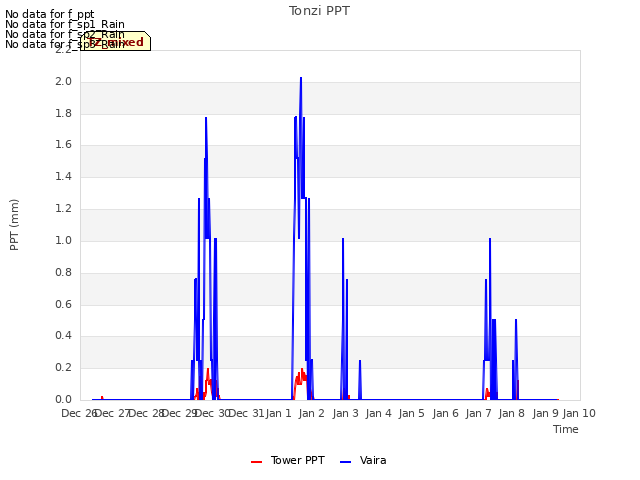Click the 0.8 y-axis tick label
640x480 pixels.
point(63,272)
